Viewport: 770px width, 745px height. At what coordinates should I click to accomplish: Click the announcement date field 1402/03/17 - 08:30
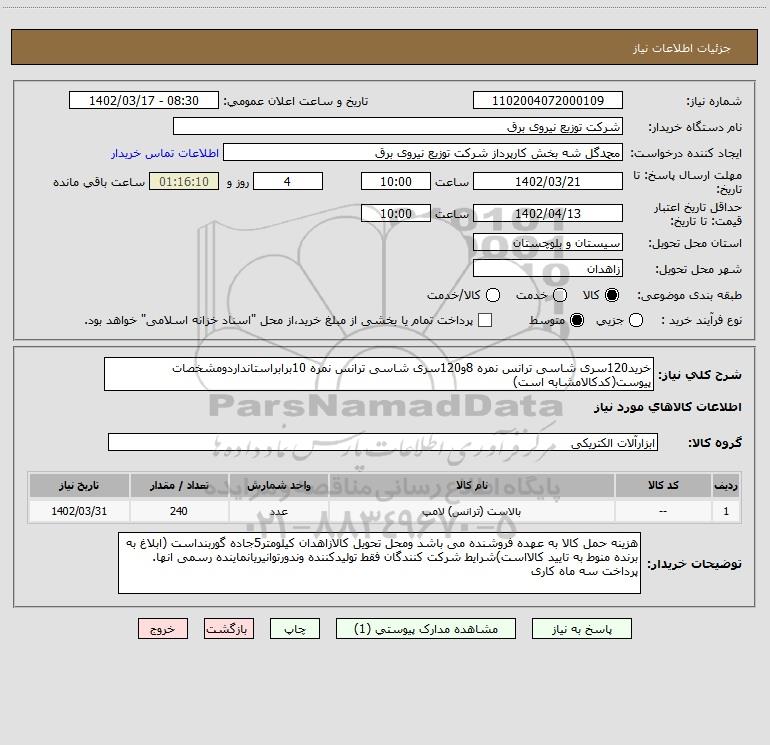[x=144, y=101]
